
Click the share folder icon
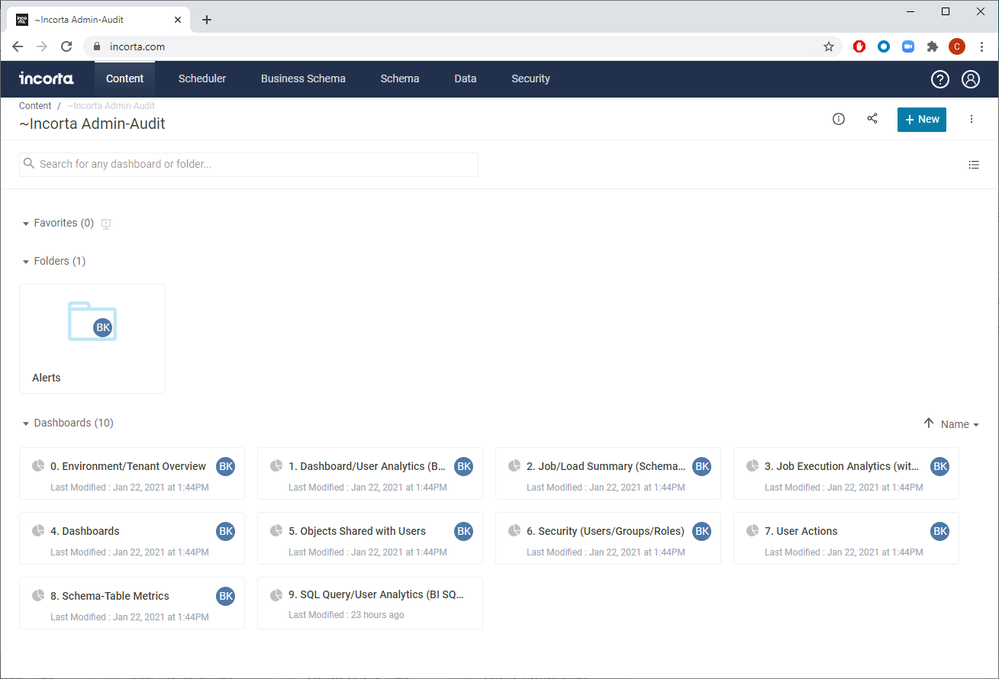coord(872,119)
